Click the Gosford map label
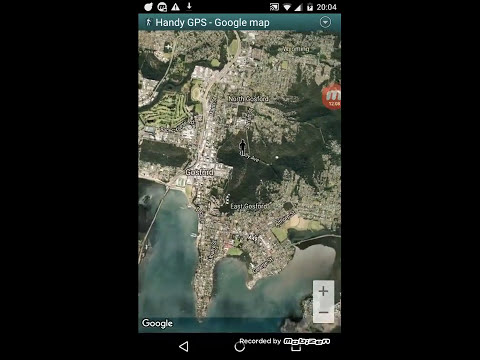 coord(199,172)
